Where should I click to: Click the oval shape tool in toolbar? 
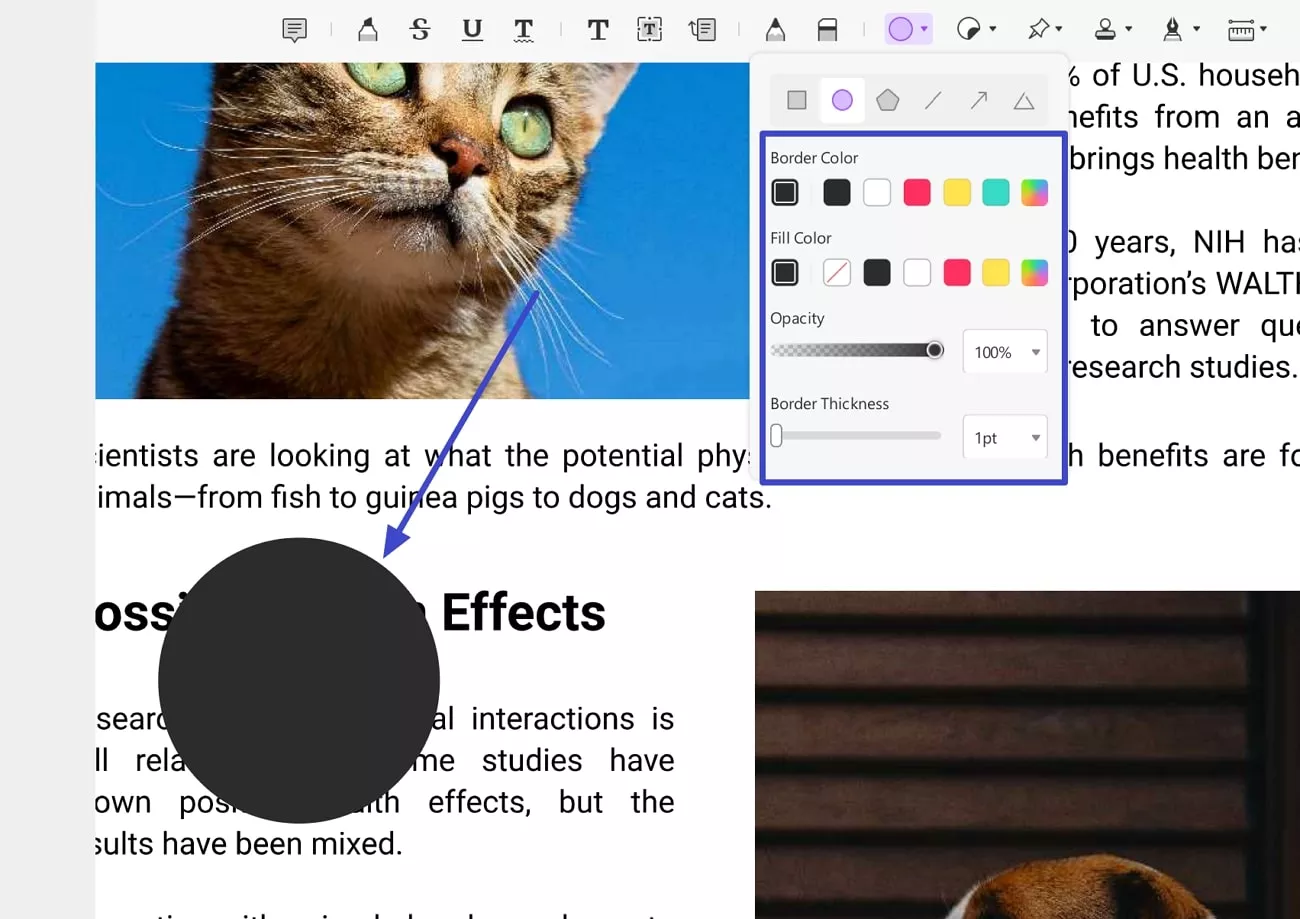(x=901, y=30)
